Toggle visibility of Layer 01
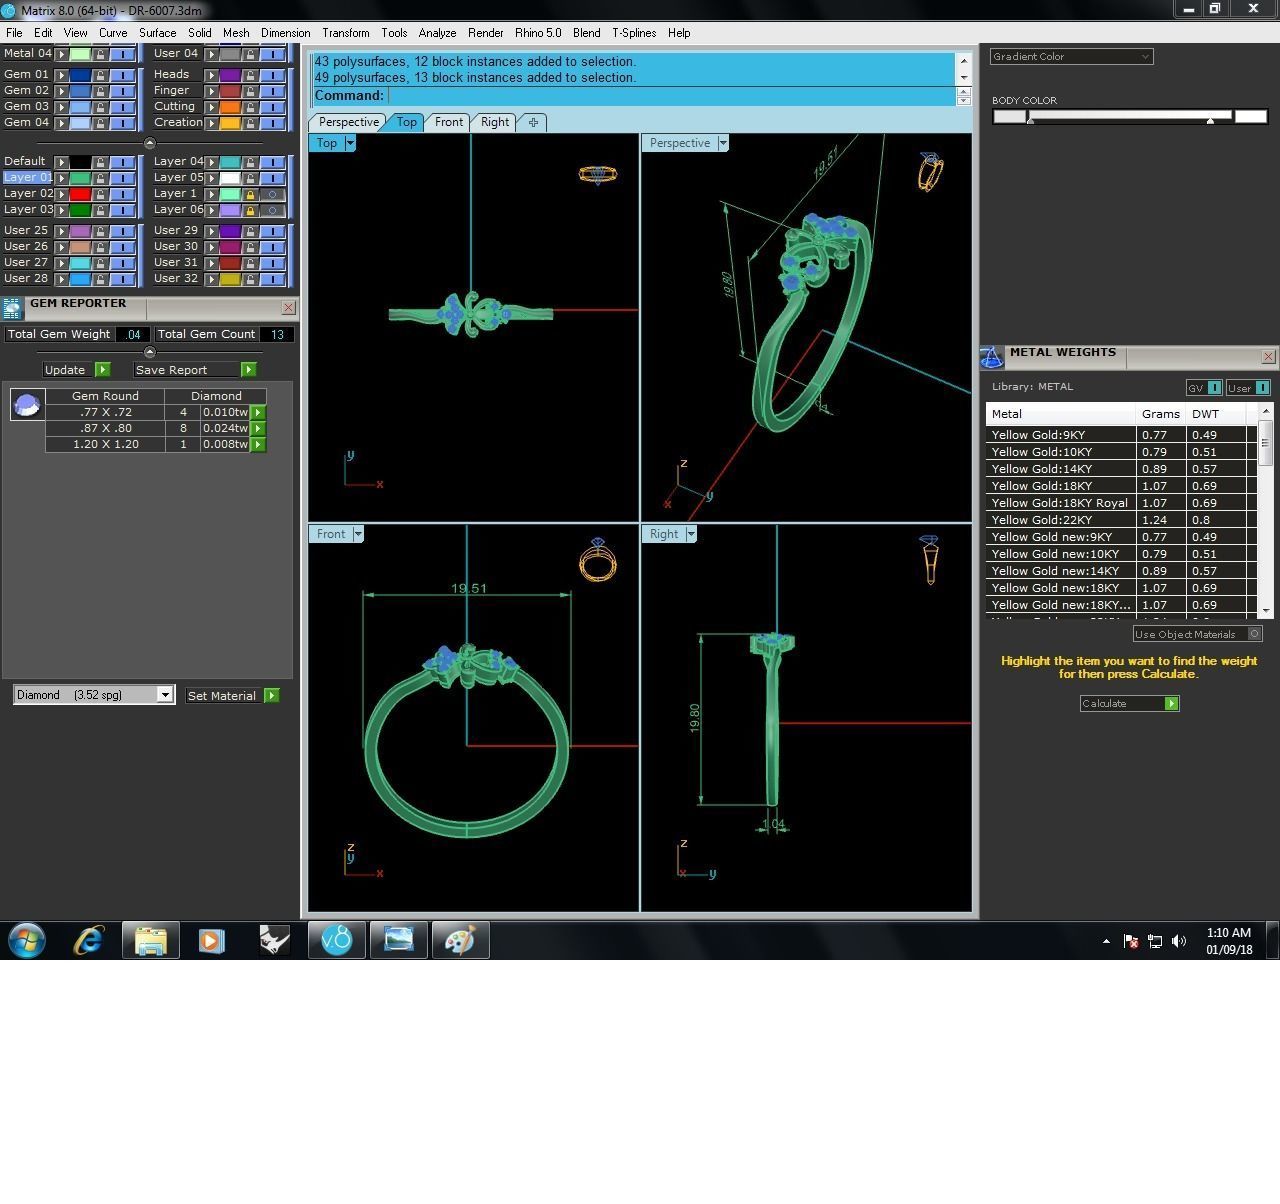Viewport: 1280px width, 1204px height. [x=122, y=178]
